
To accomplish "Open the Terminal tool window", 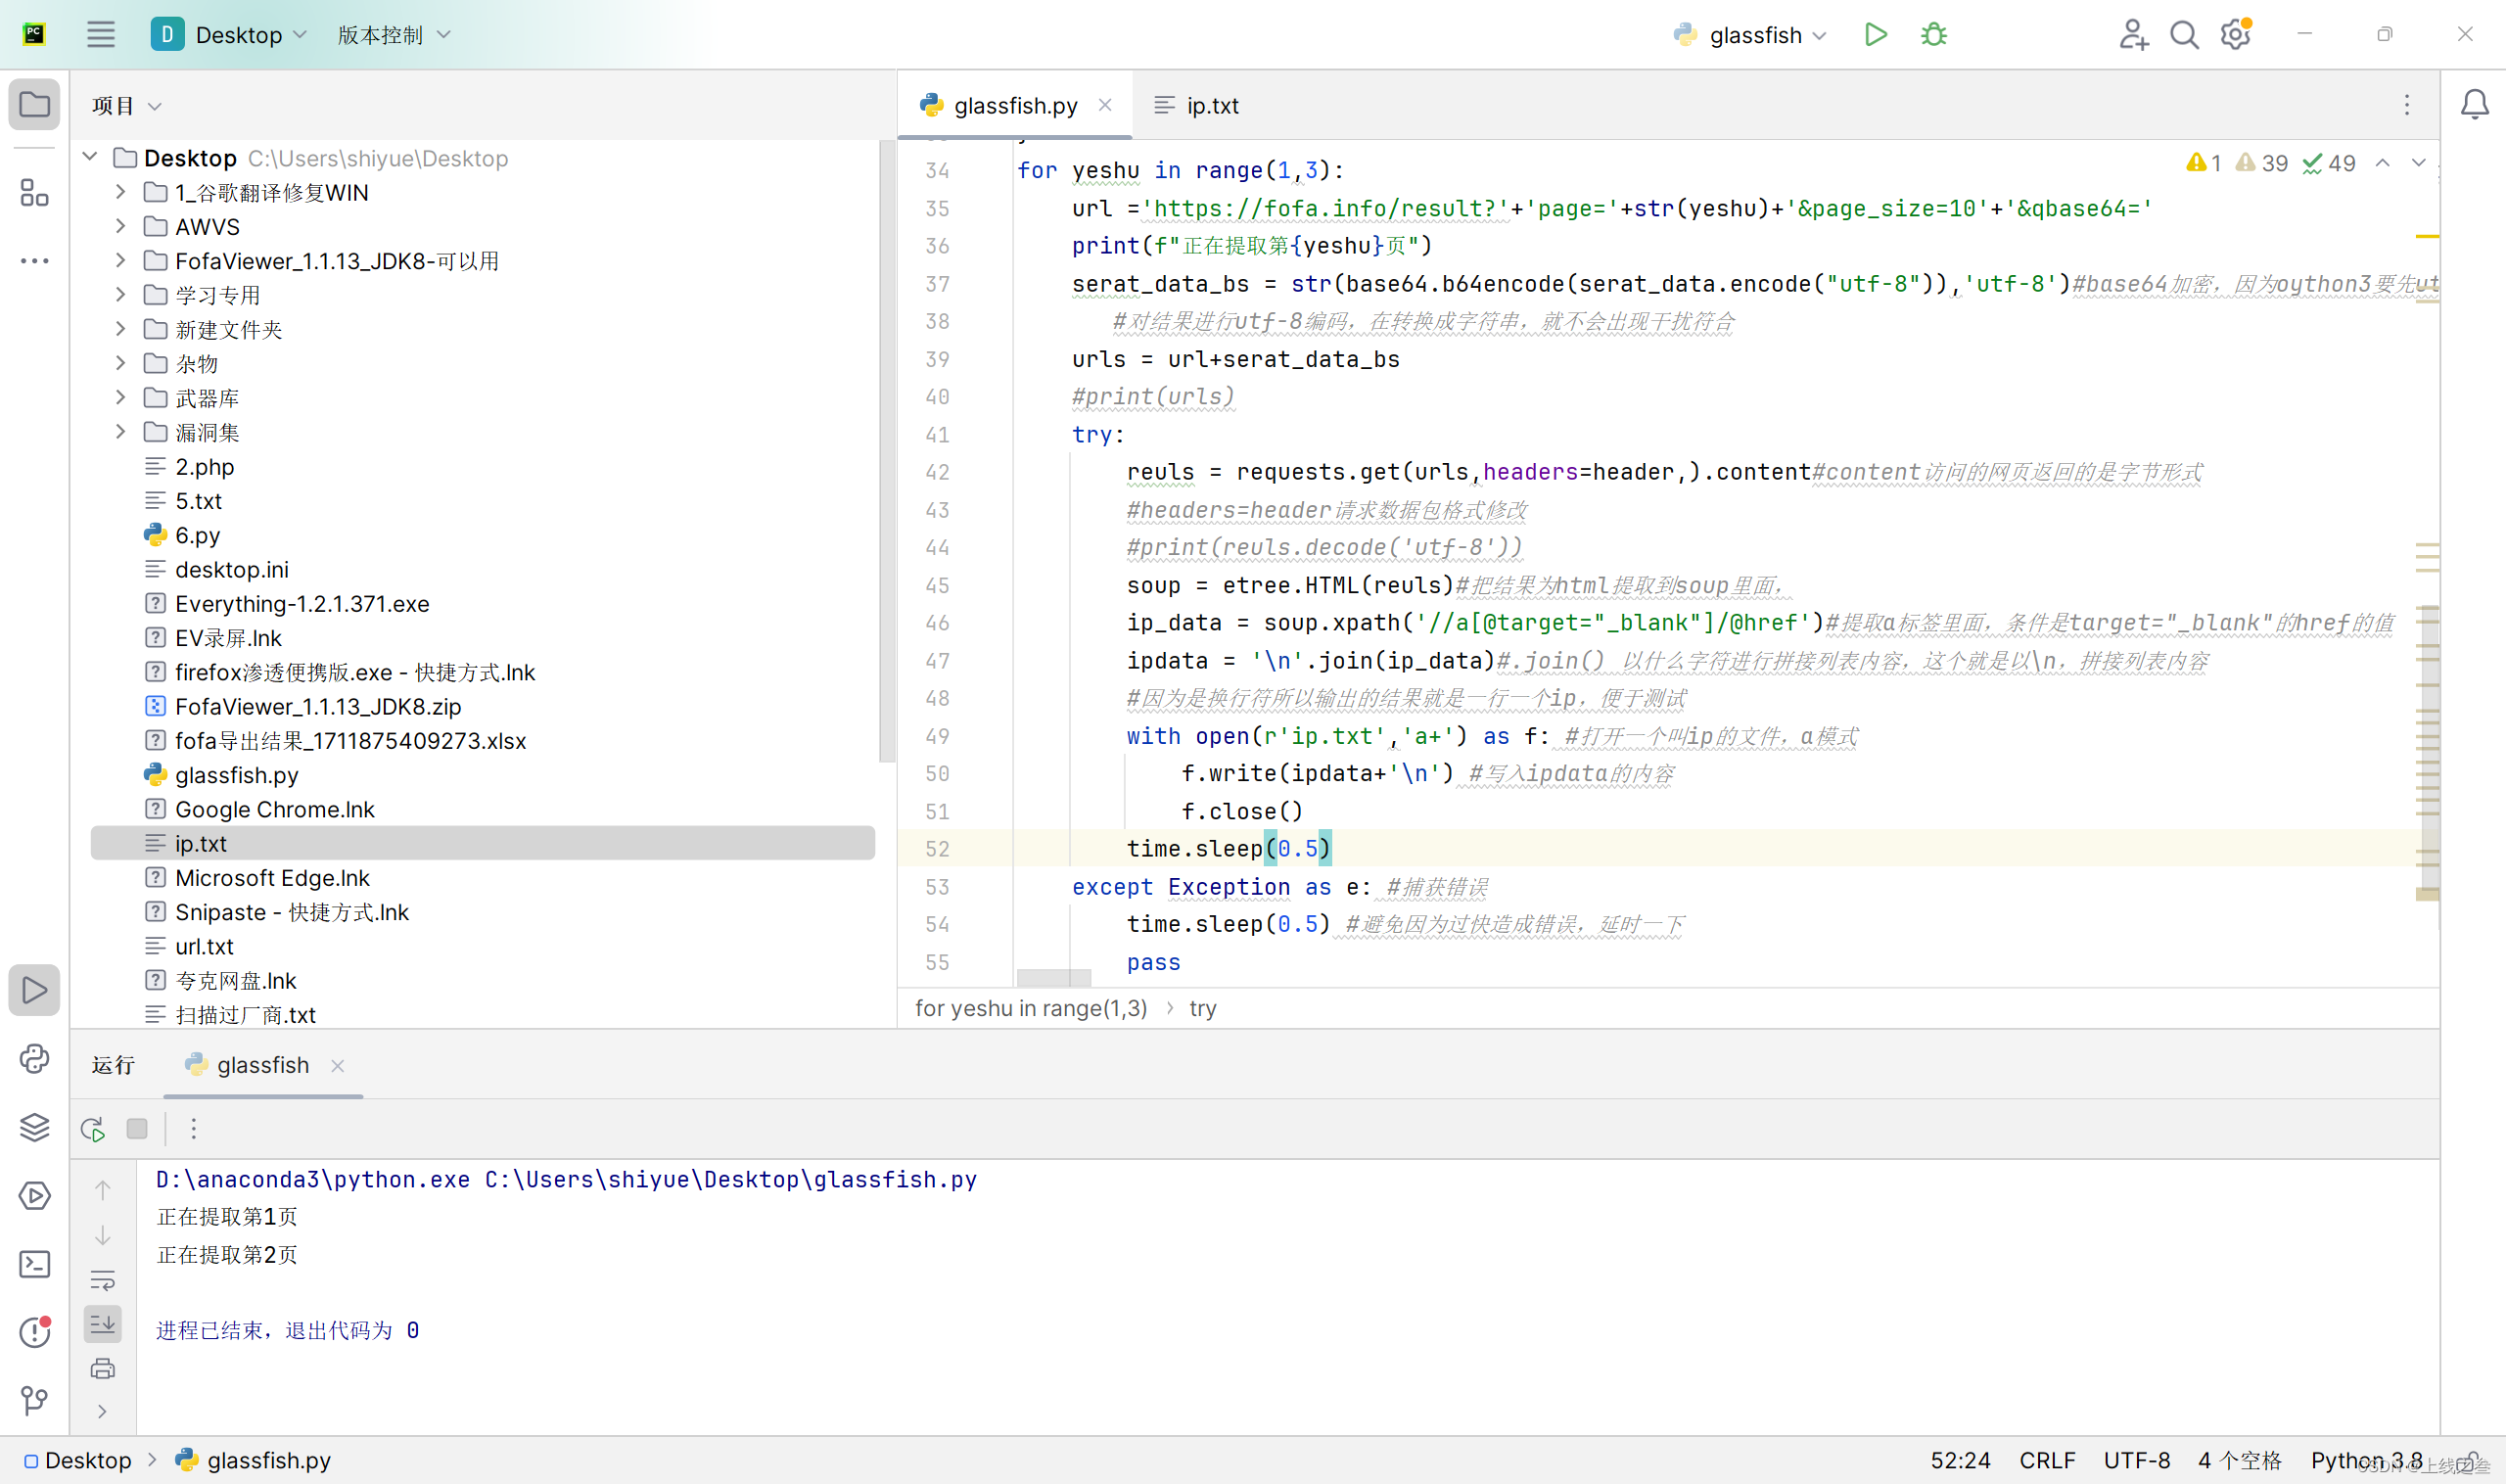I will [x=34, y=1264].
